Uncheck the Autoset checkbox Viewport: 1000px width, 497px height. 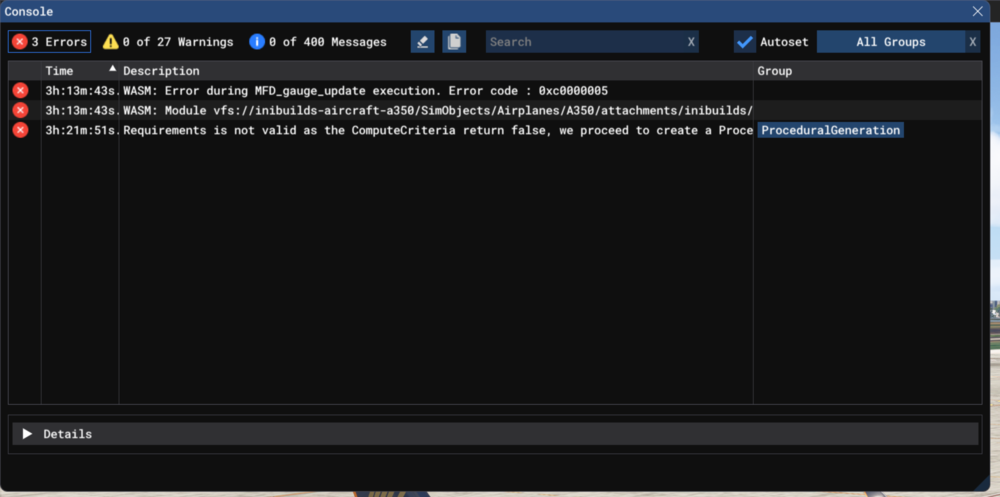pyautogui.click(x=744, y=42)
